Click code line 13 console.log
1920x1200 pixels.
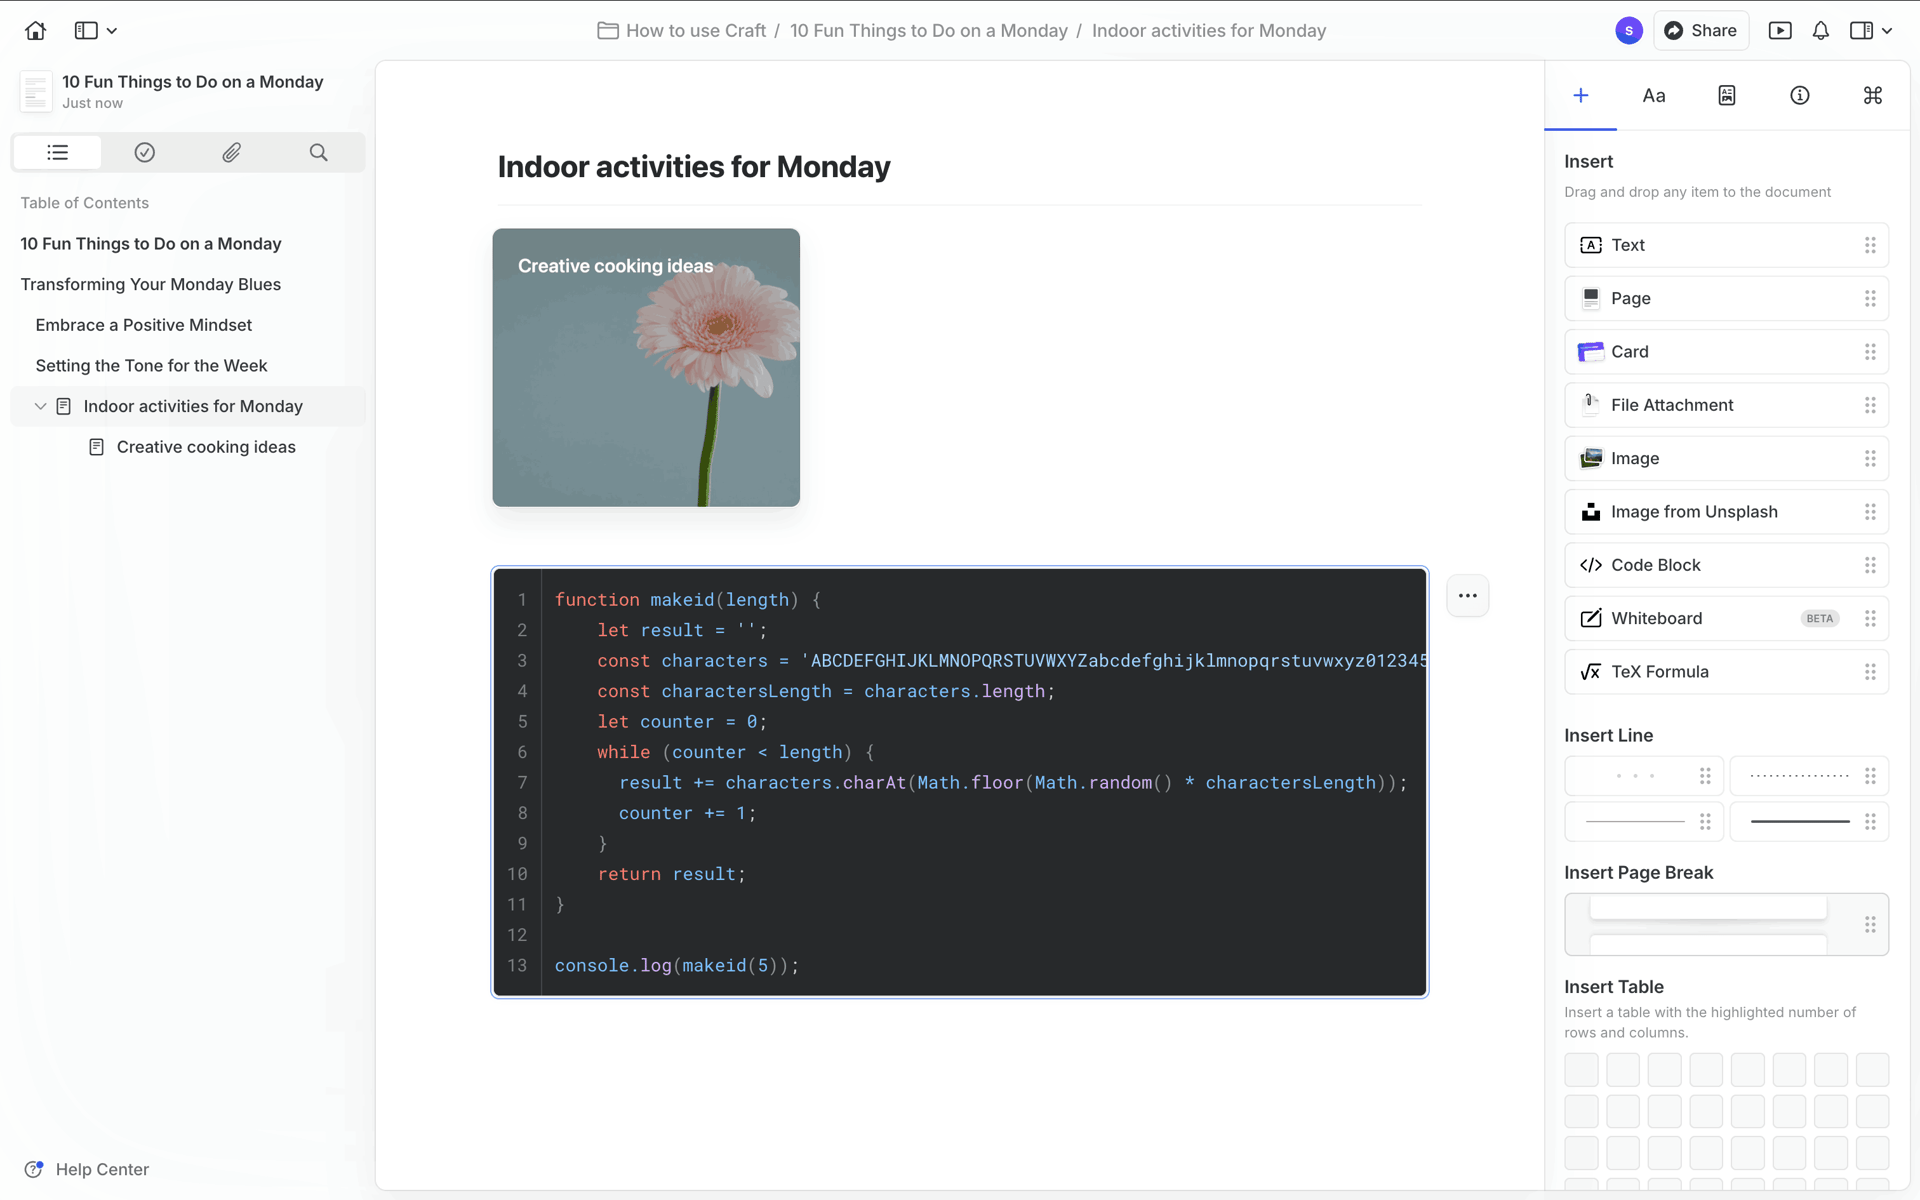tap(677, 966)
